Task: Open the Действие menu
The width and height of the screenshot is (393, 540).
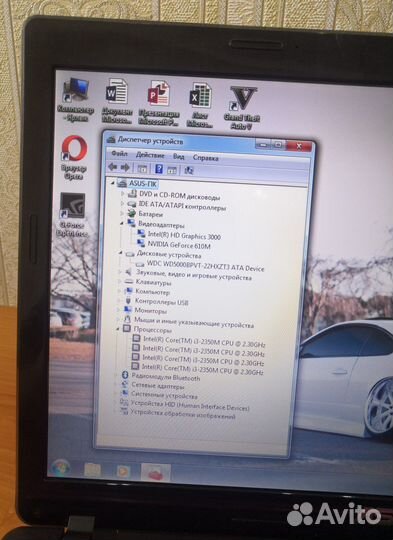Action: 150,155
